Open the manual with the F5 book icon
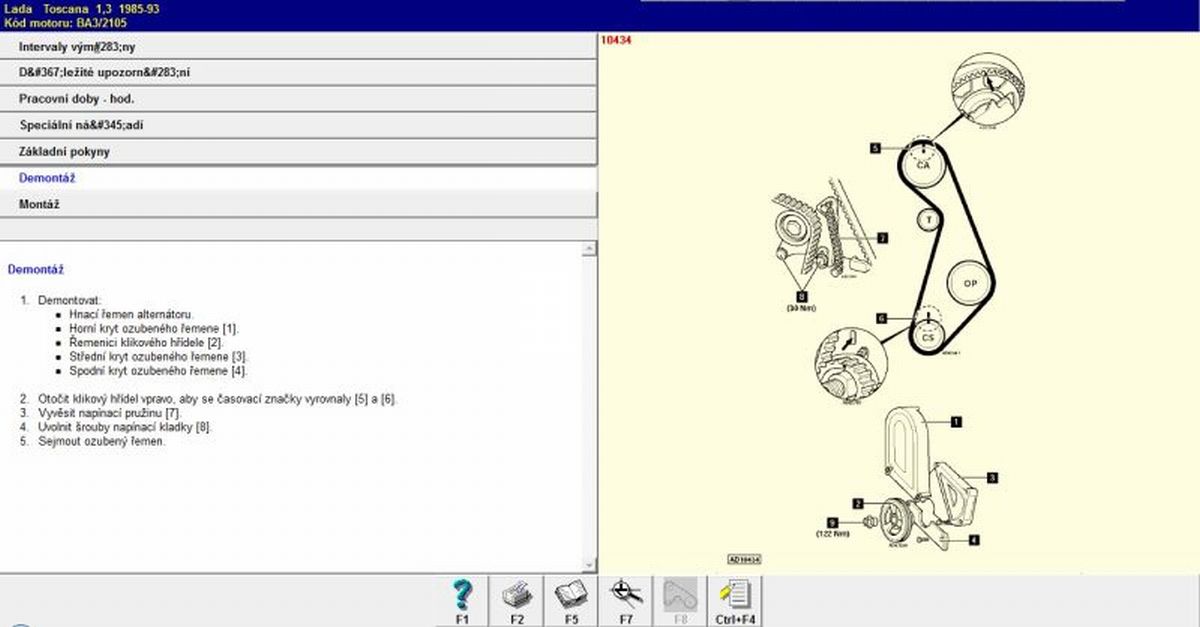The height and width of the screenshot is (627, 1200). 571,597
